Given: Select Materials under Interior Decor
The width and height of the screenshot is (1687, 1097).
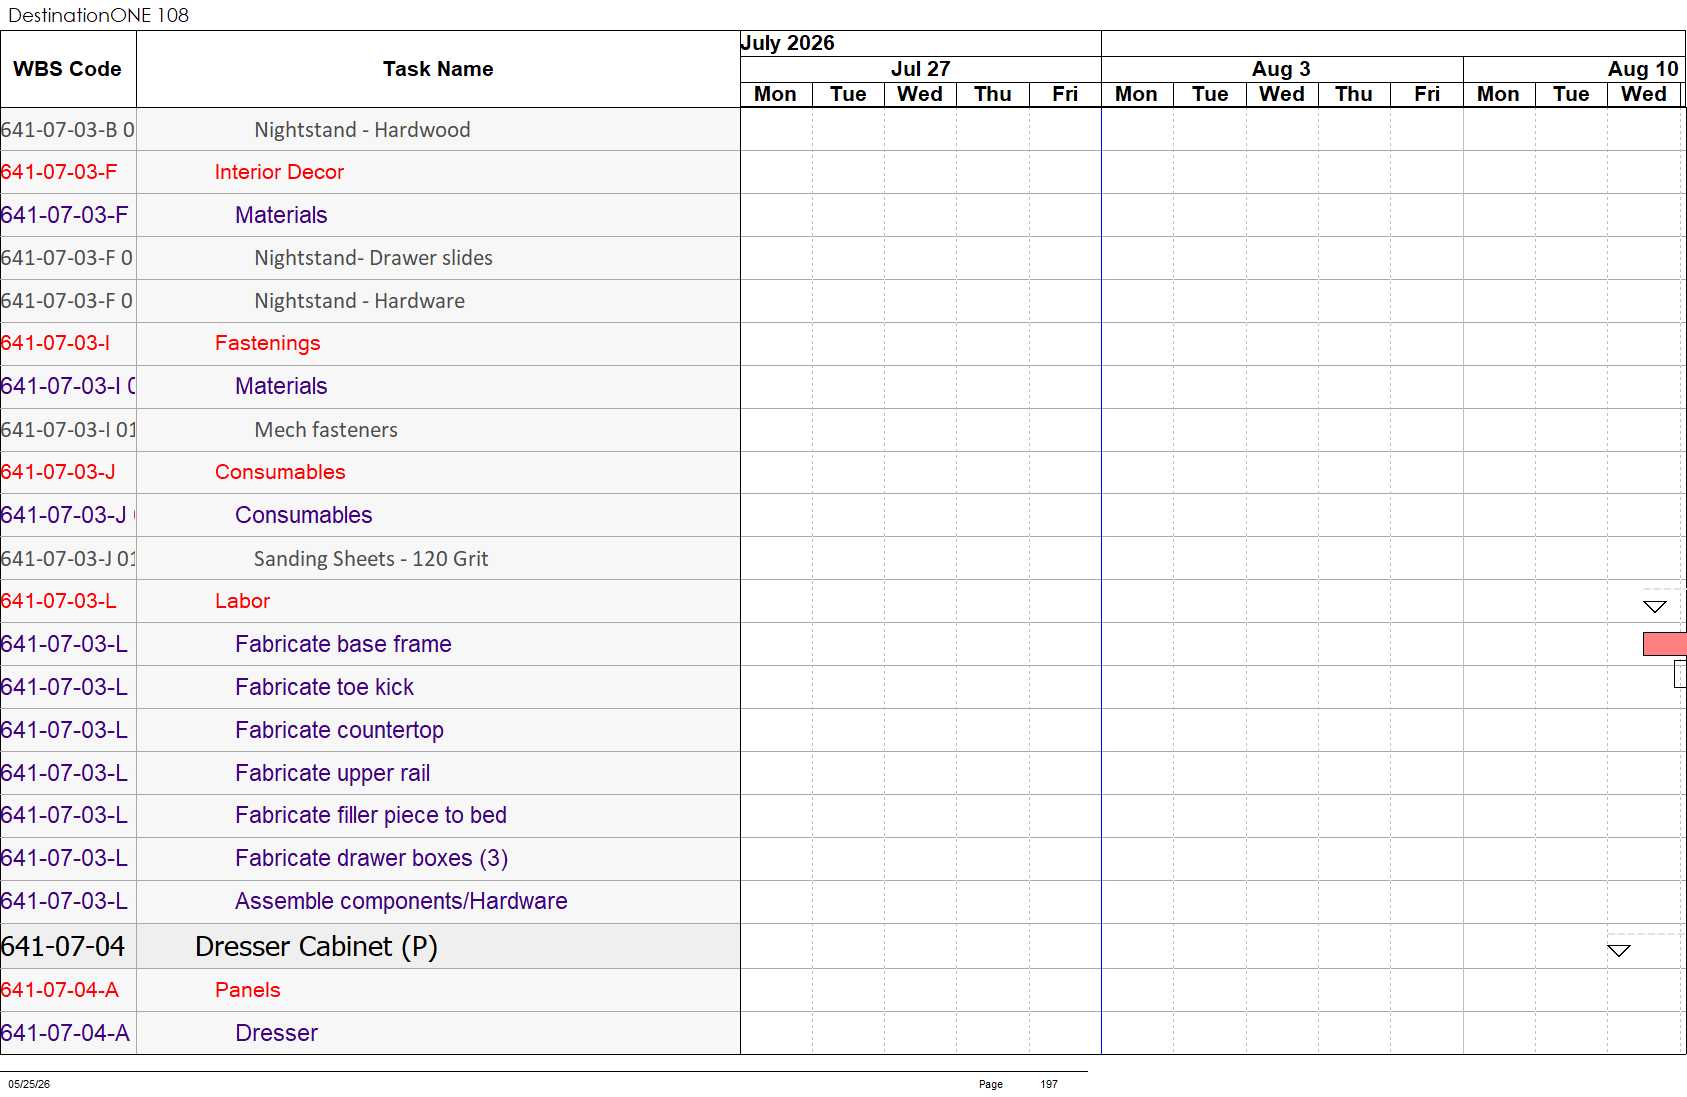Looking at the screenshot, I should tap(281, 215).
